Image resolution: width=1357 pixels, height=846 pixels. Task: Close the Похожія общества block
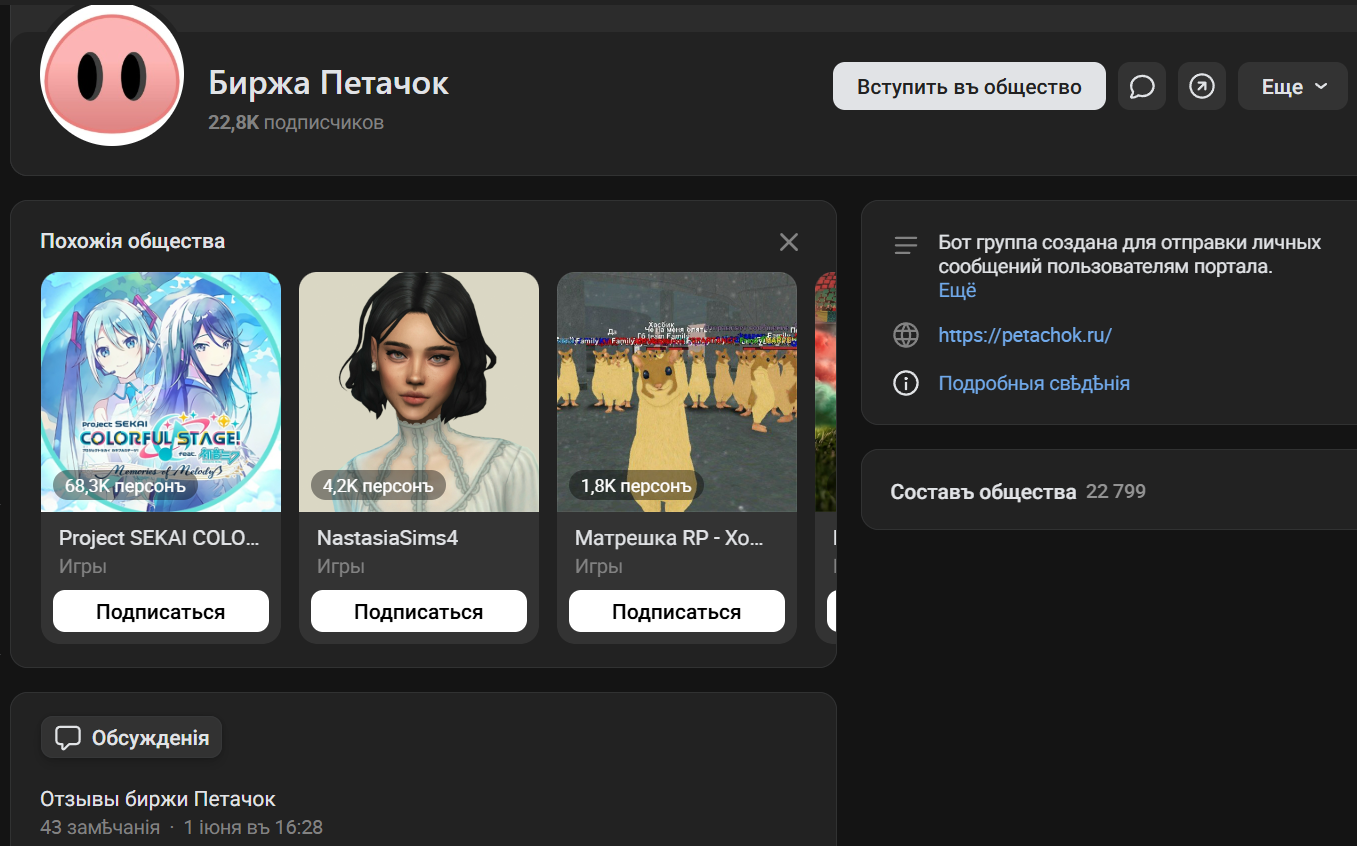[789, 242]
